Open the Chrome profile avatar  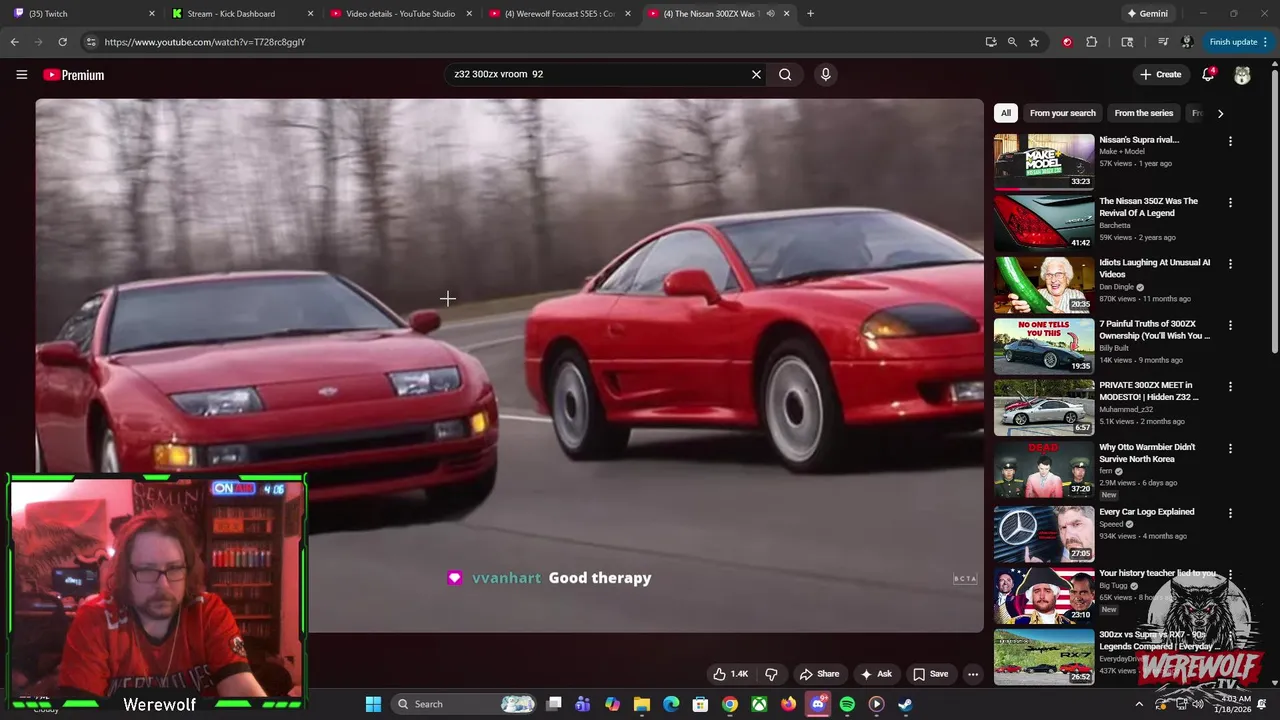point(1187,42)
